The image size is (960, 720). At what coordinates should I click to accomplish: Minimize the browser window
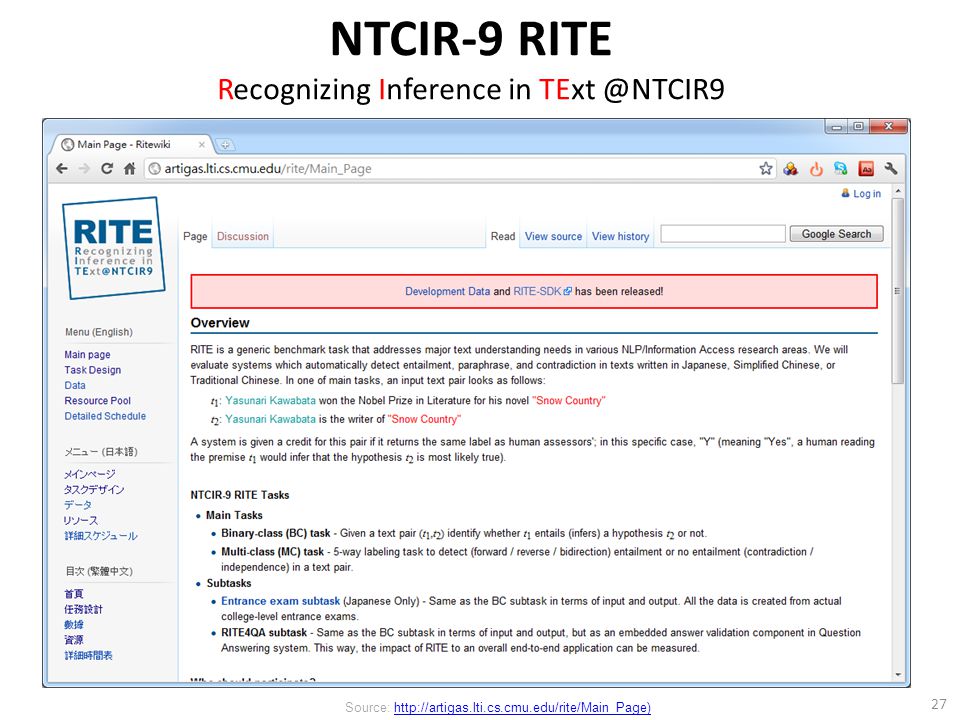[836, 127]
